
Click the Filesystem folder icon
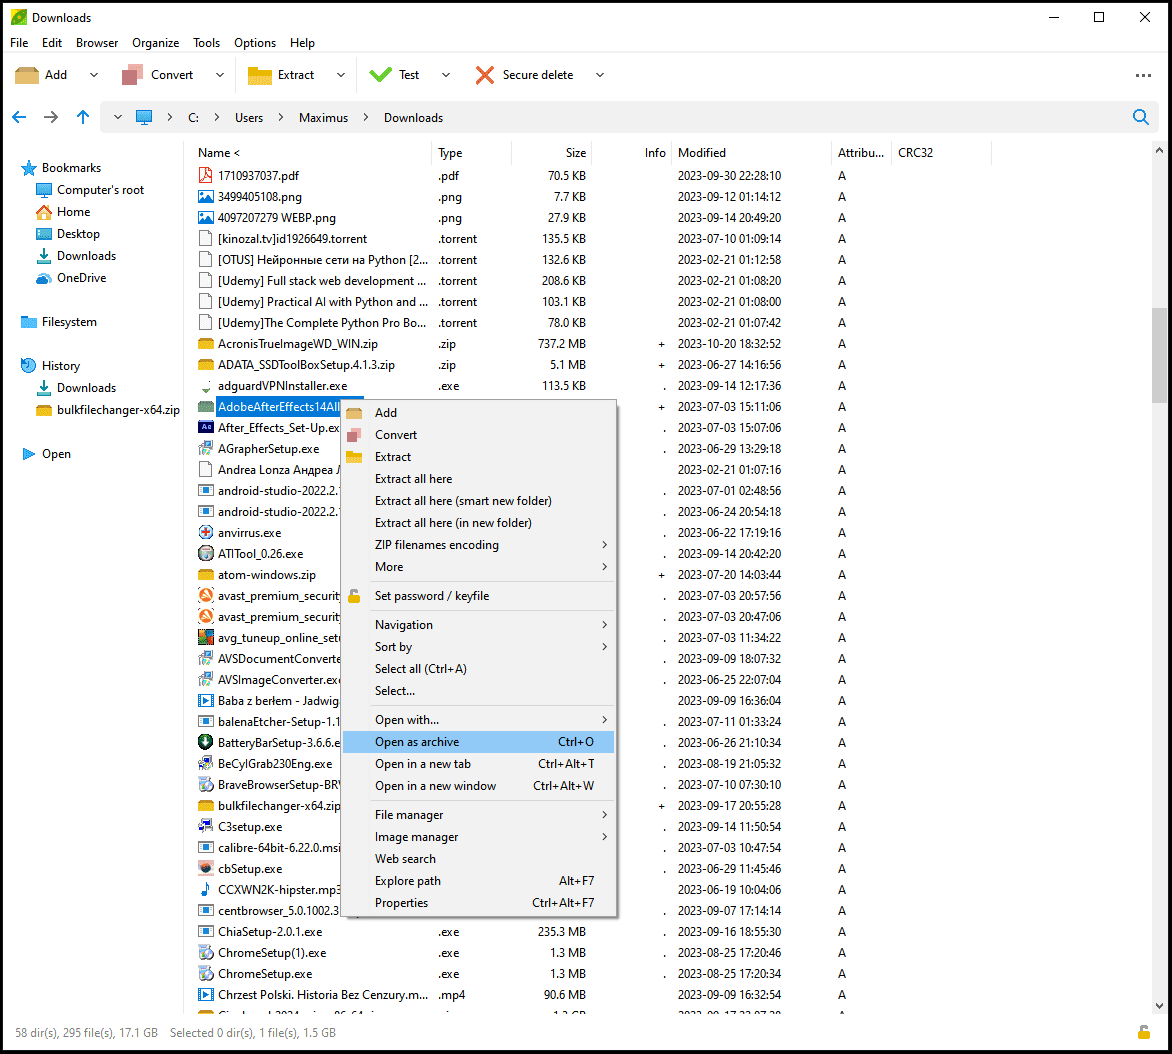pos(28,322)
